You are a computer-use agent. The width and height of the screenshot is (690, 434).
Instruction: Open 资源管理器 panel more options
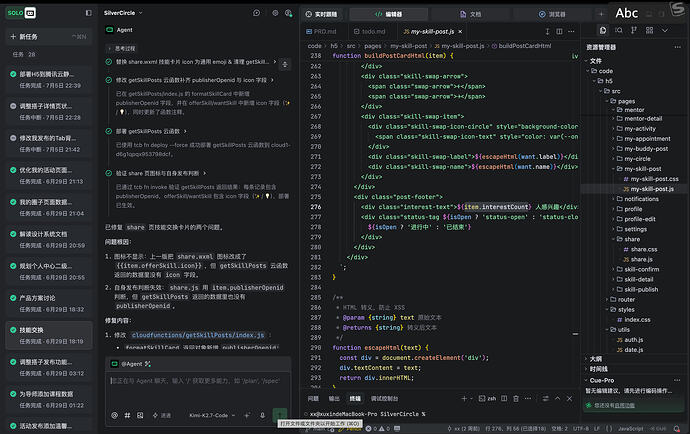coord(677,47)
